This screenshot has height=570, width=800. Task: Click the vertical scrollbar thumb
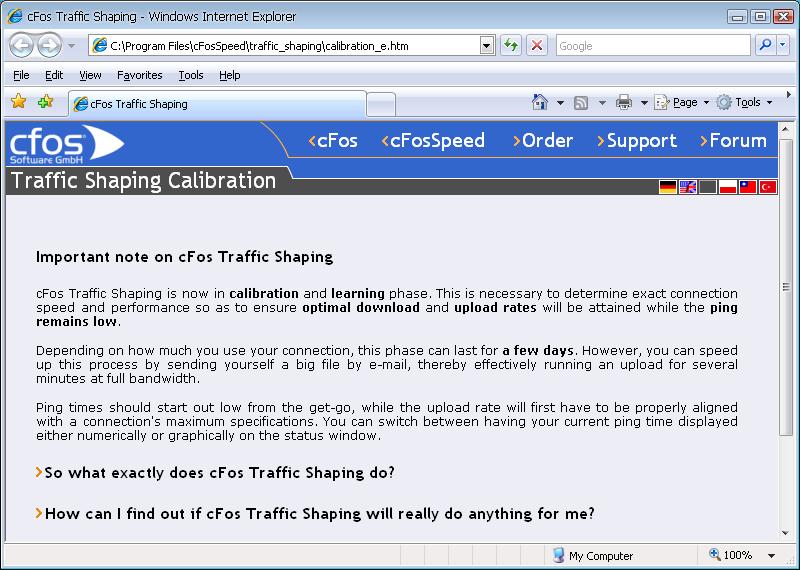(786, 287)
